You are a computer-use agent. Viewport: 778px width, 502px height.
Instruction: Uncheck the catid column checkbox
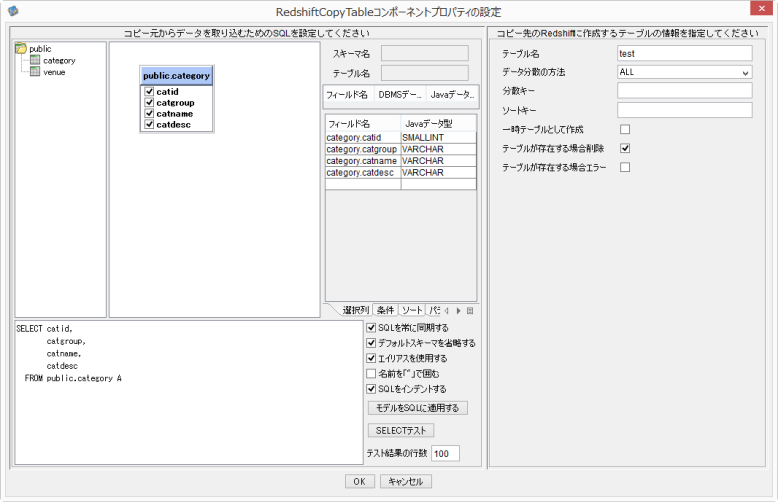click(x=149, y=92)
